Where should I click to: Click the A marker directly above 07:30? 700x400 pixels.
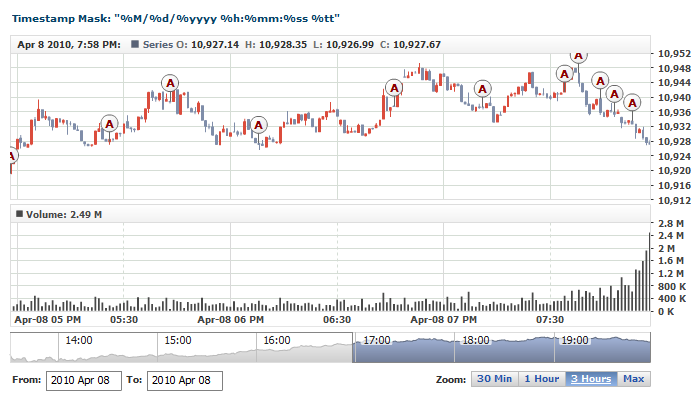point(564,73)
